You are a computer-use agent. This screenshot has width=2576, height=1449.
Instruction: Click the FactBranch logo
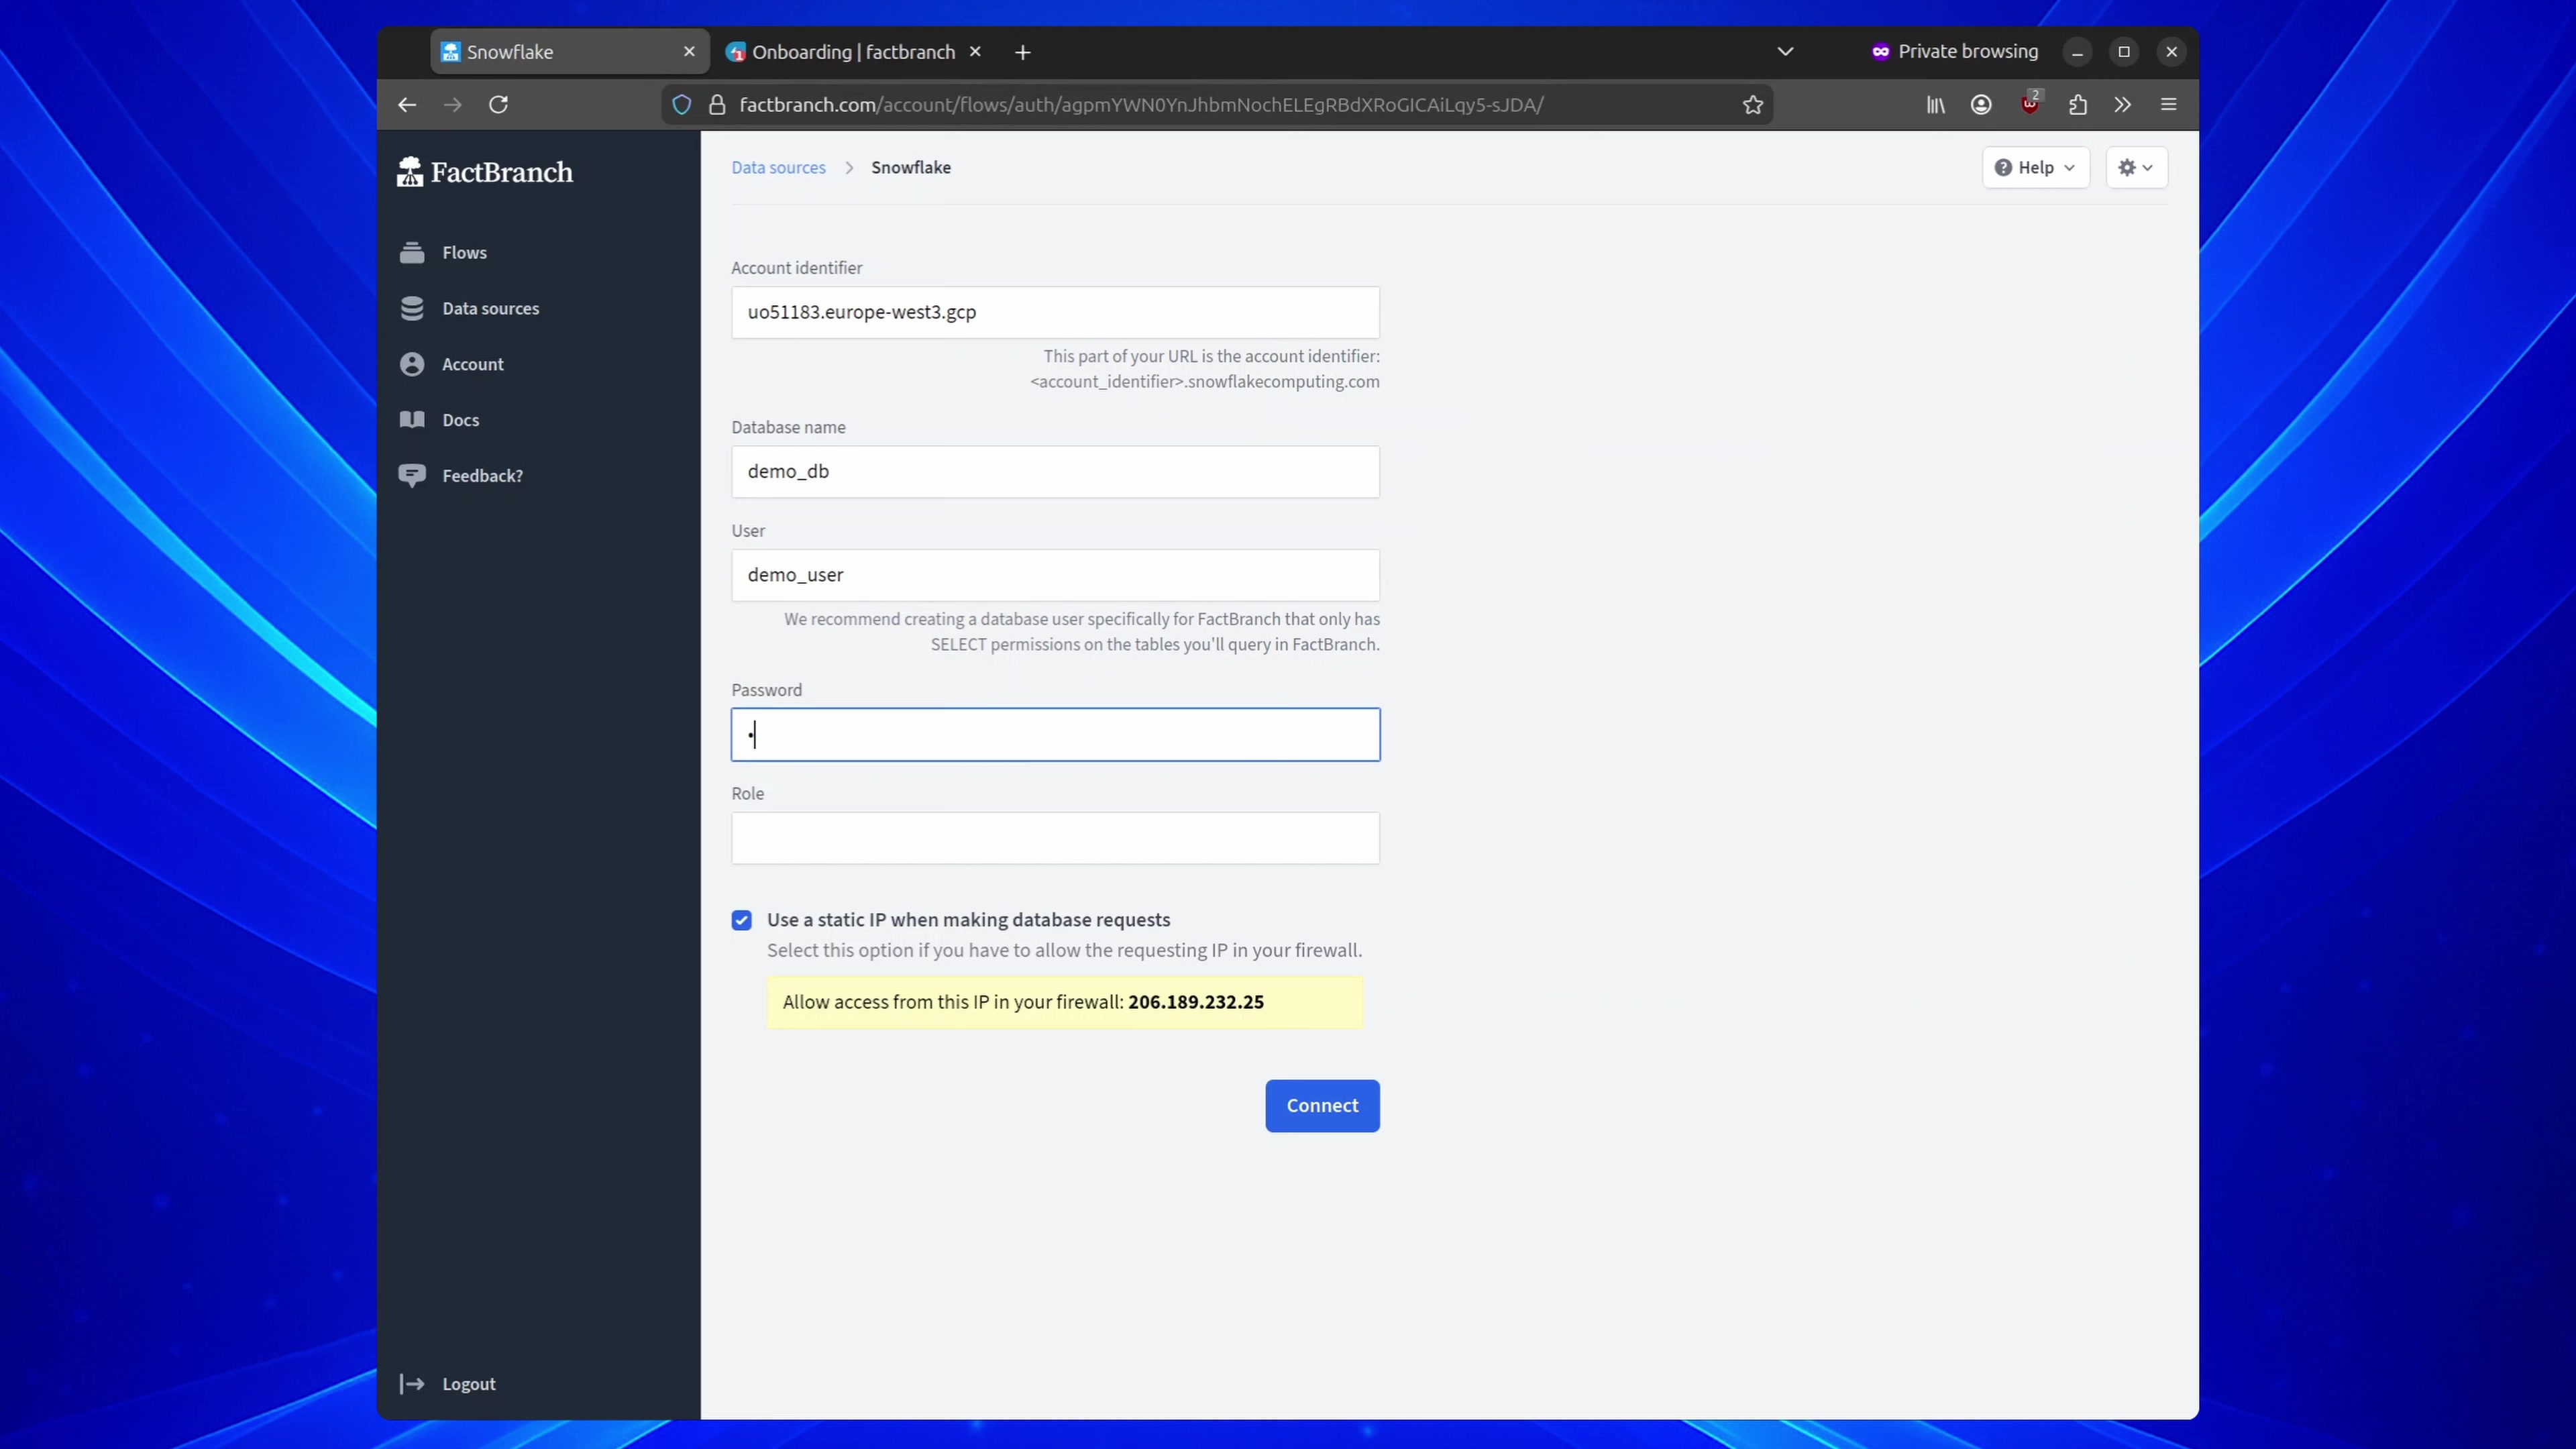click(x=484, y=170)
